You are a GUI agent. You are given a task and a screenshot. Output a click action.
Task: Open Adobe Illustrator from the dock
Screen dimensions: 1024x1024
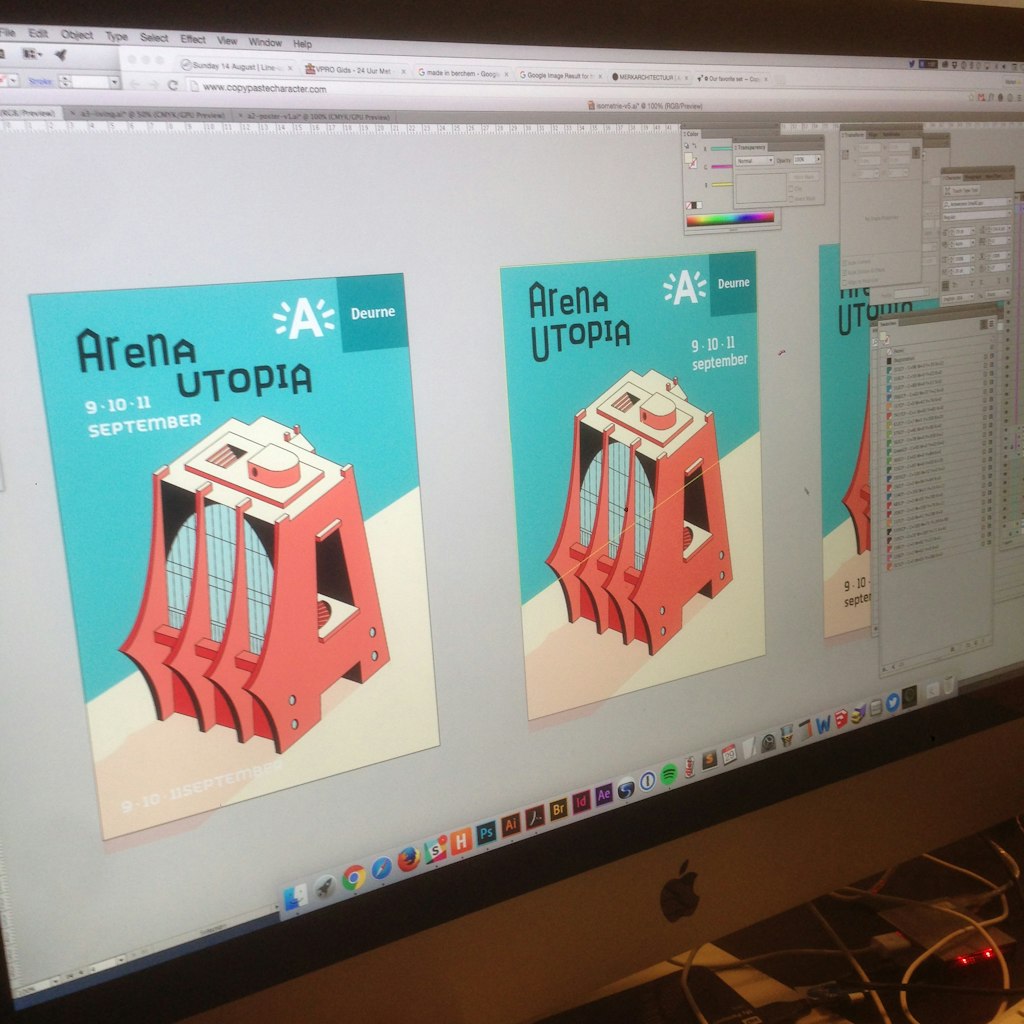(x=511, y=824)
